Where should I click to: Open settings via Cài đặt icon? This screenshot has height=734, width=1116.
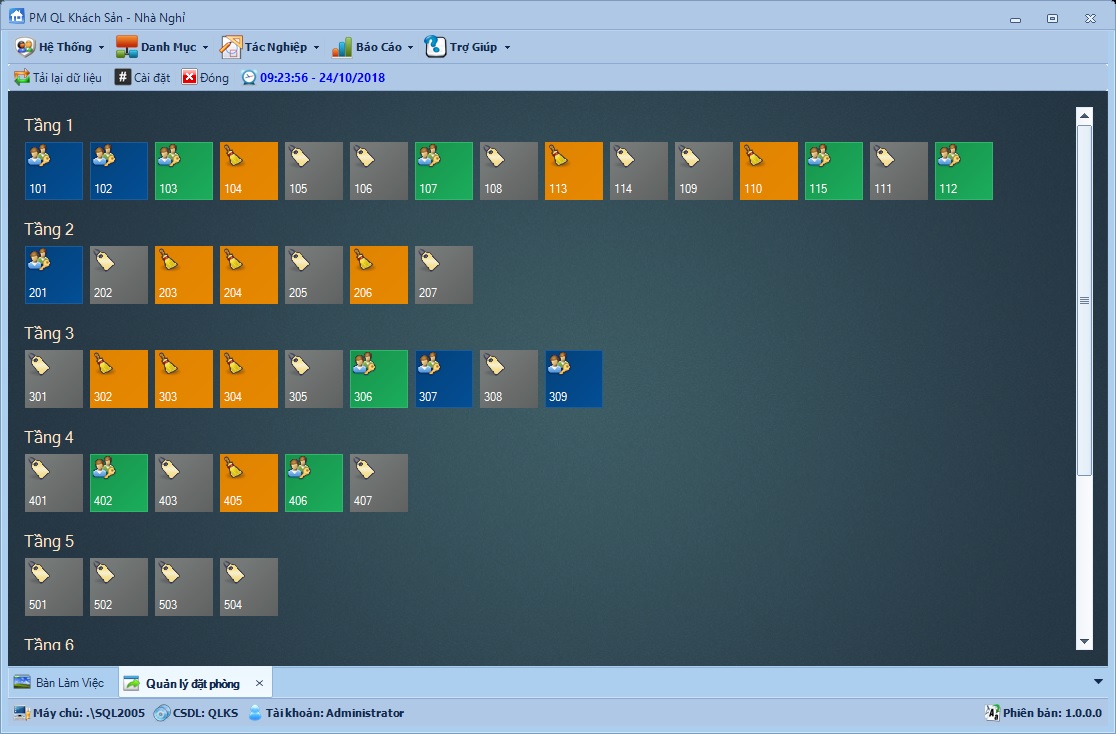coord(123,78)
